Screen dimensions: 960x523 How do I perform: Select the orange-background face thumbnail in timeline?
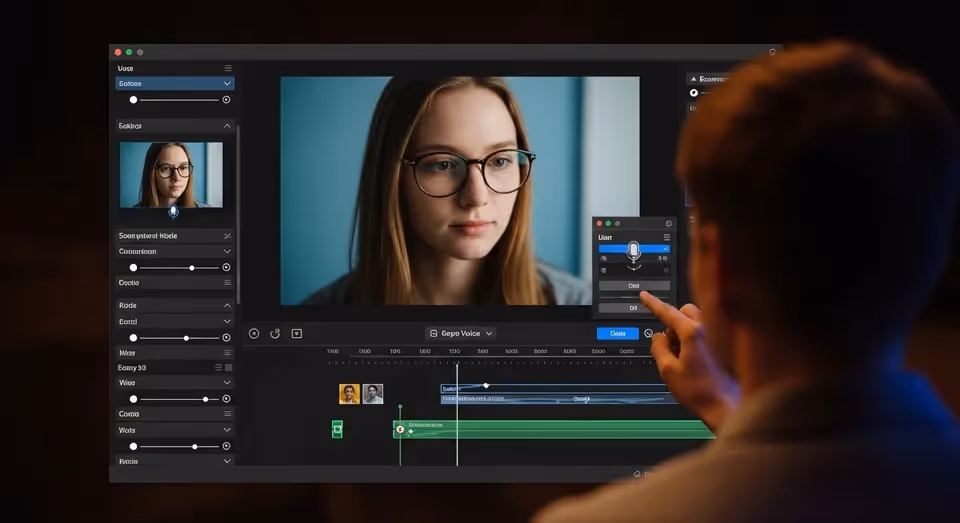[349, 394]
